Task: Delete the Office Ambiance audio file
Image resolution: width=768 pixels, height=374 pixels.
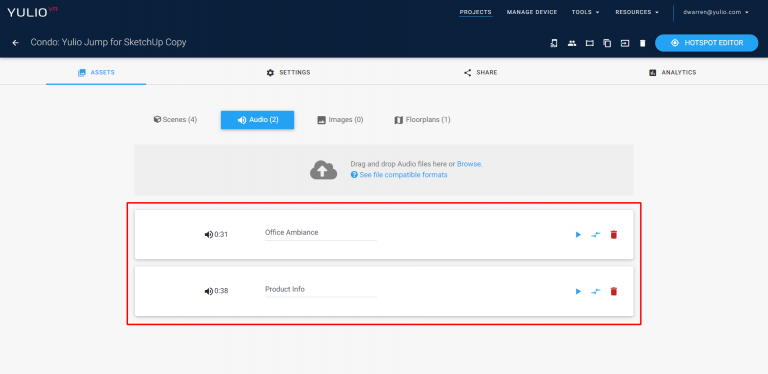Action: pos(614,235)
